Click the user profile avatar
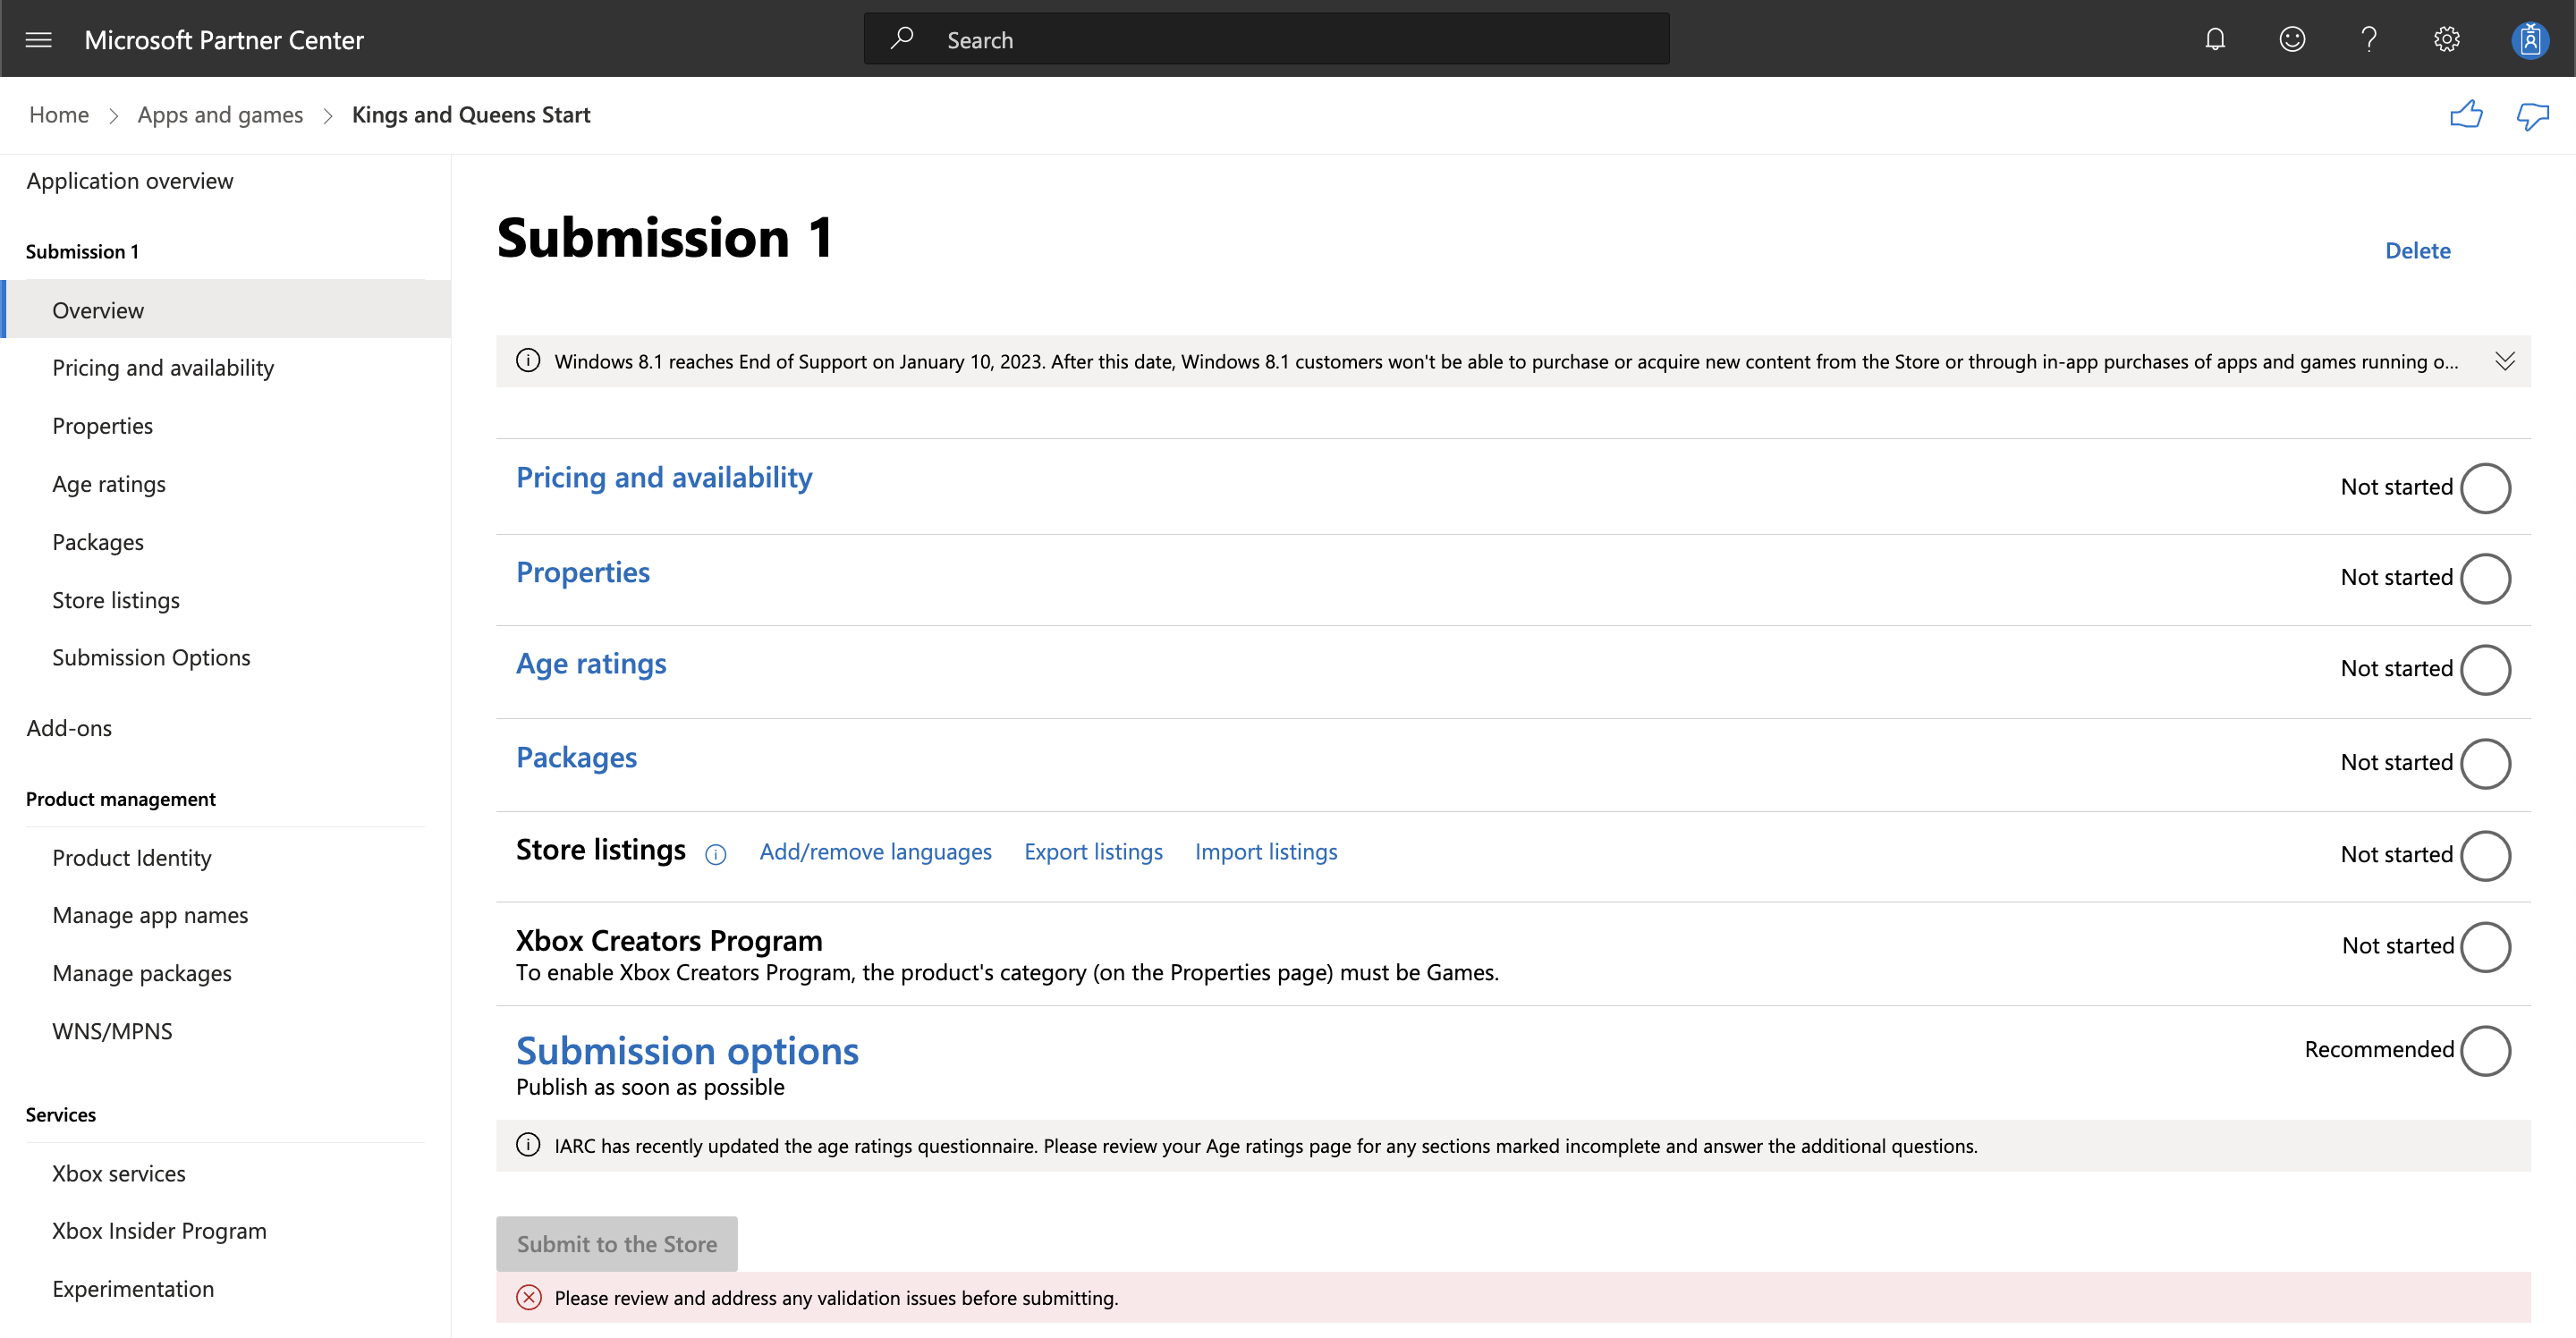2576x1338 pixels. coord(2529,39)
